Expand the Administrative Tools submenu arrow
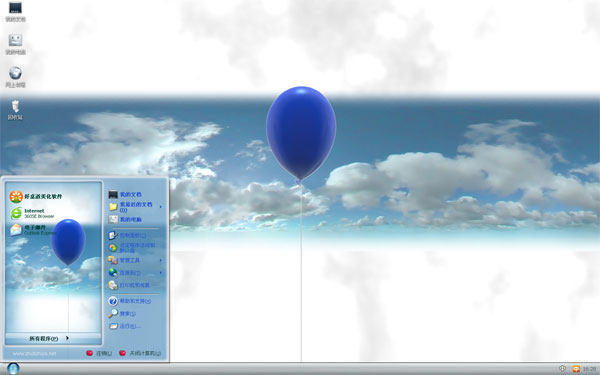This screenshot has height=375, width=600. (x=161, y=260)
